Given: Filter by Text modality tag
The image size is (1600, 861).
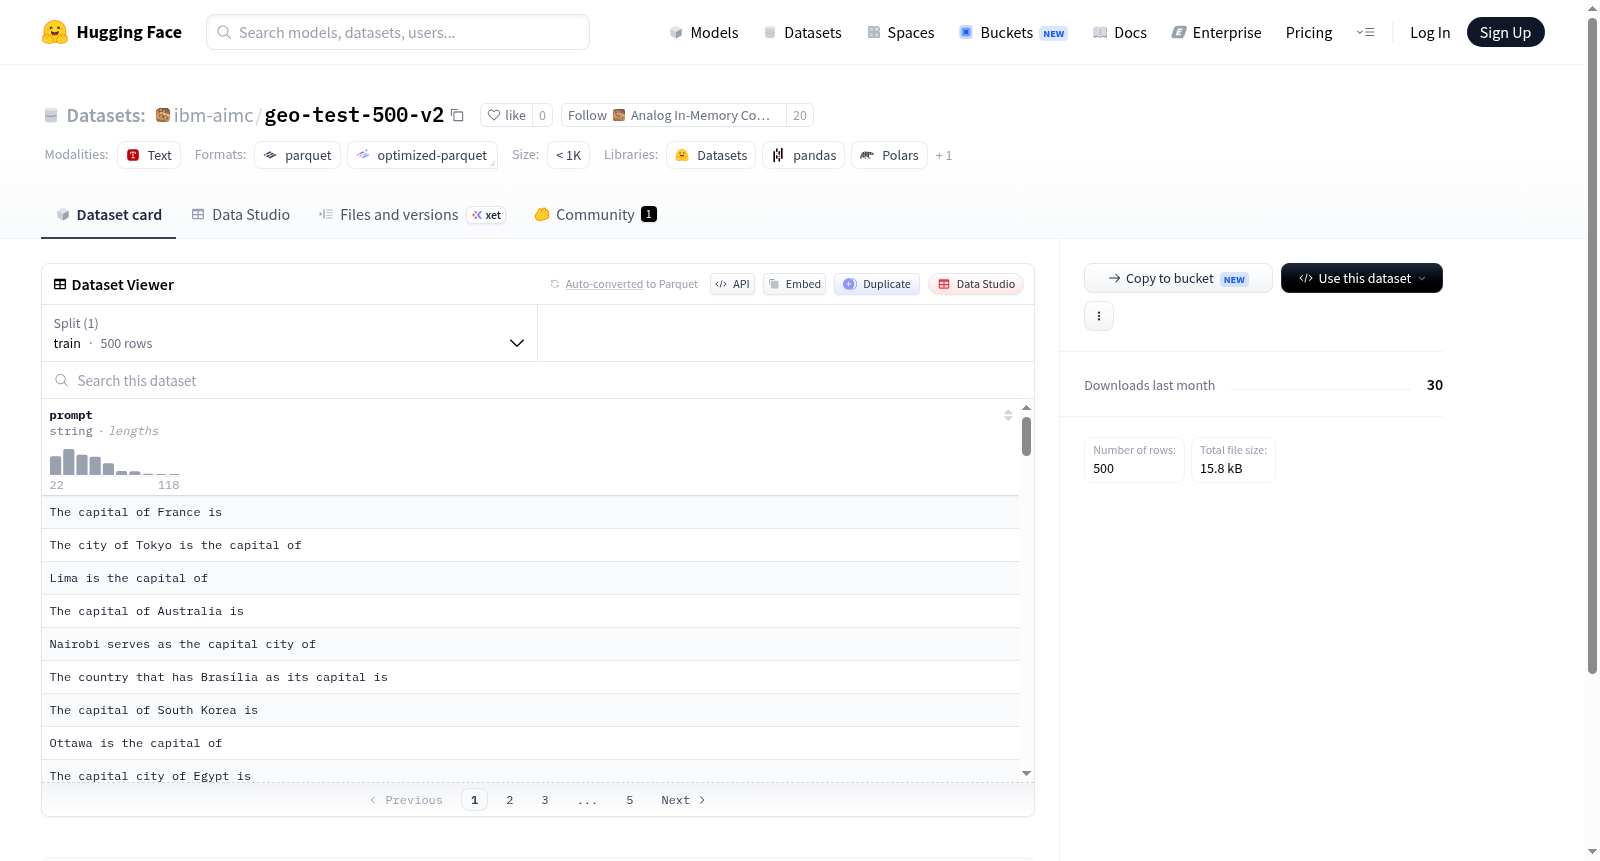Looking at the screenshot, I should pyautogui.click(x=149, y=155).
